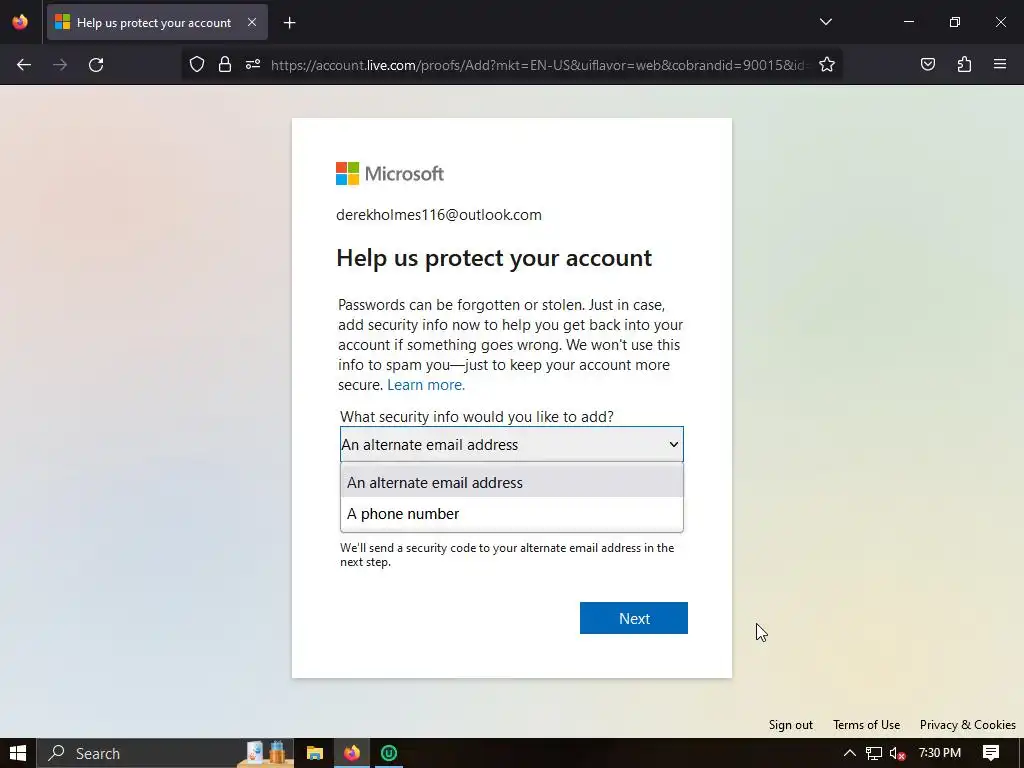Click the network status tray icon

(x=874, y=753)
